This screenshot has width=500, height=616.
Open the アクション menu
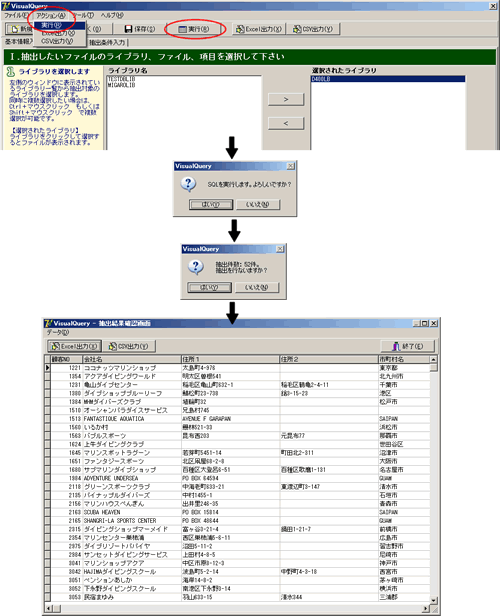click(x=51, y=15)
